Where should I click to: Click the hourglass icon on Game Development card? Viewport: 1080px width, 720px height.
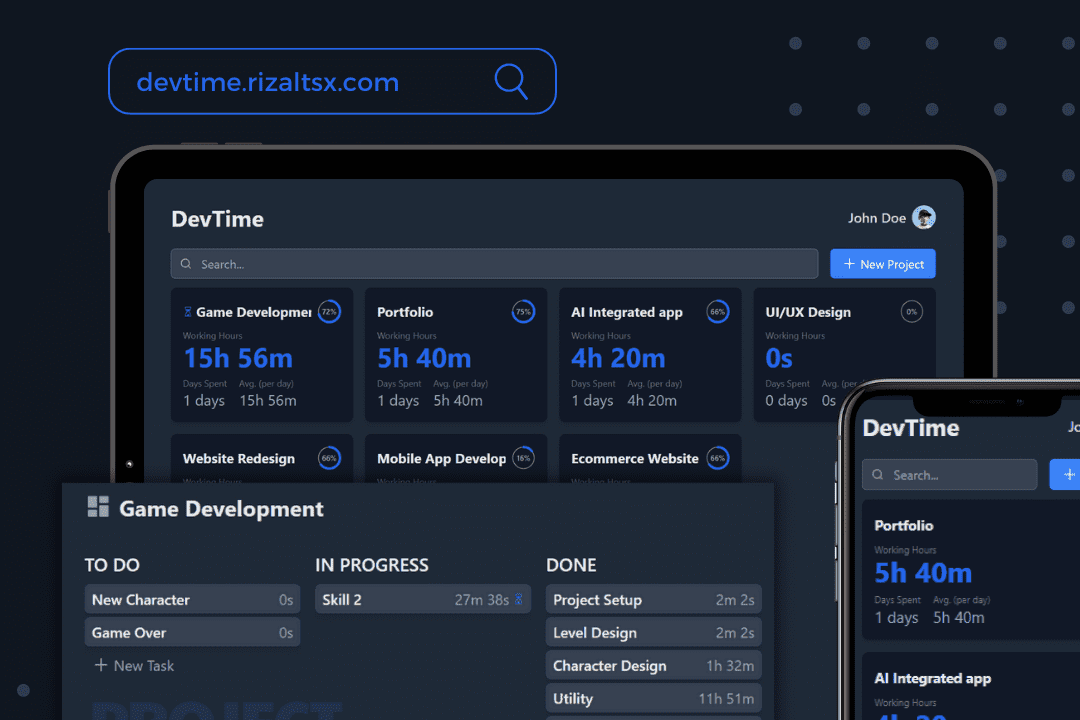click(187, 312)
